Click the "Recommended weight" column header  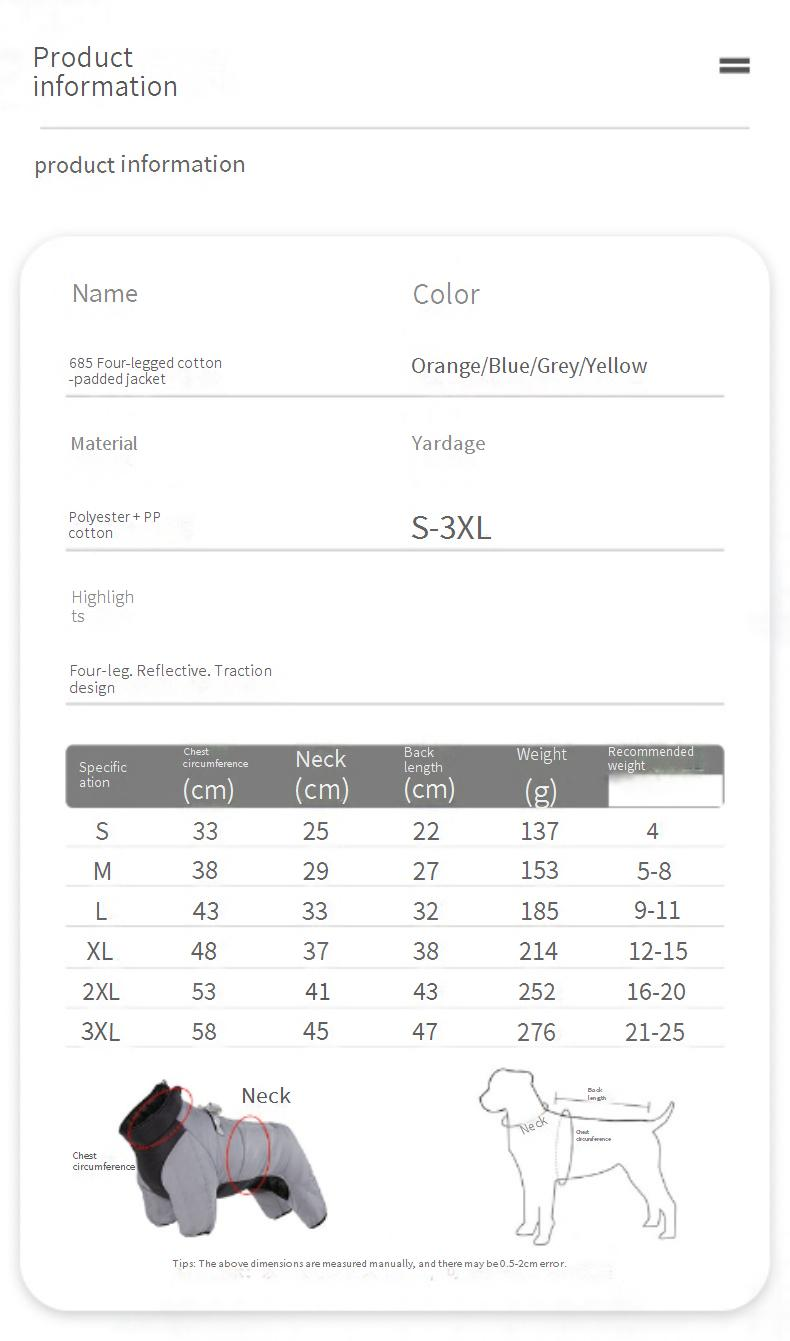click(650, 759)
